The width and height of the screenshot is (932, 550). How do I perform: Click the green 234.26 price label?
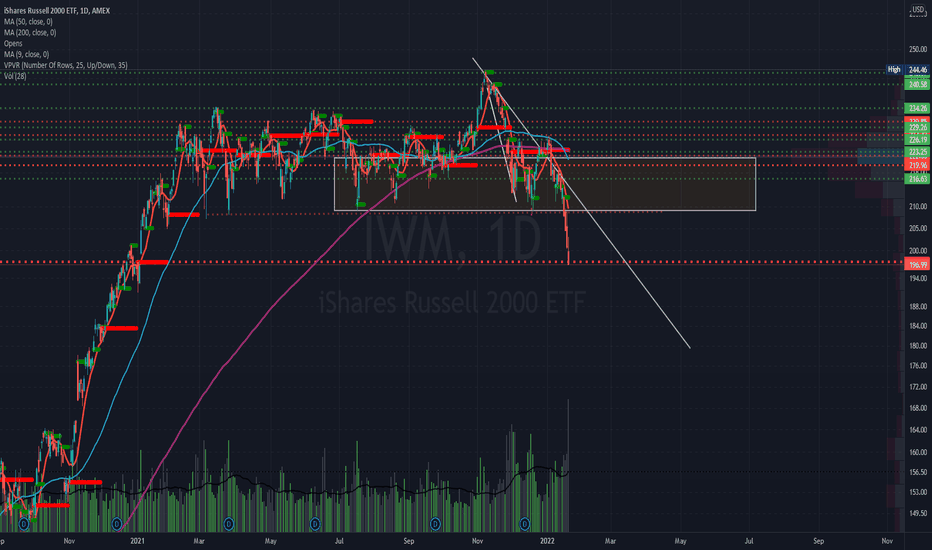pos(917,108)
